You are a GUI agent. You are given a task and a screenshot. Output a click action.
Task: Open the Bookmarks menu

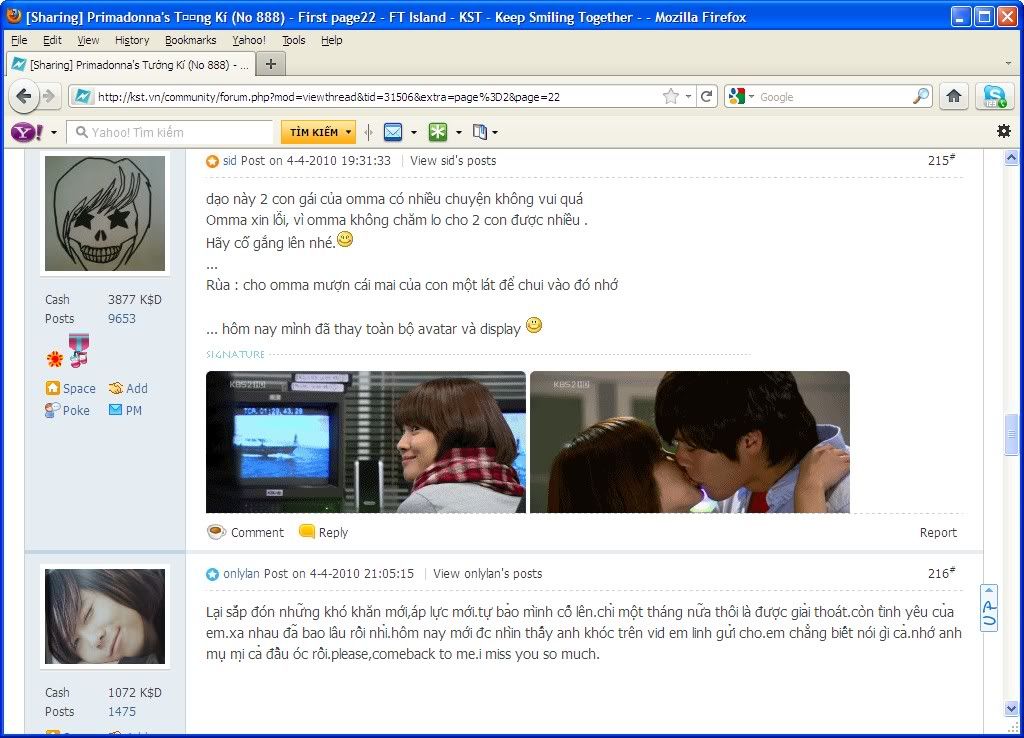pos(191,40)
